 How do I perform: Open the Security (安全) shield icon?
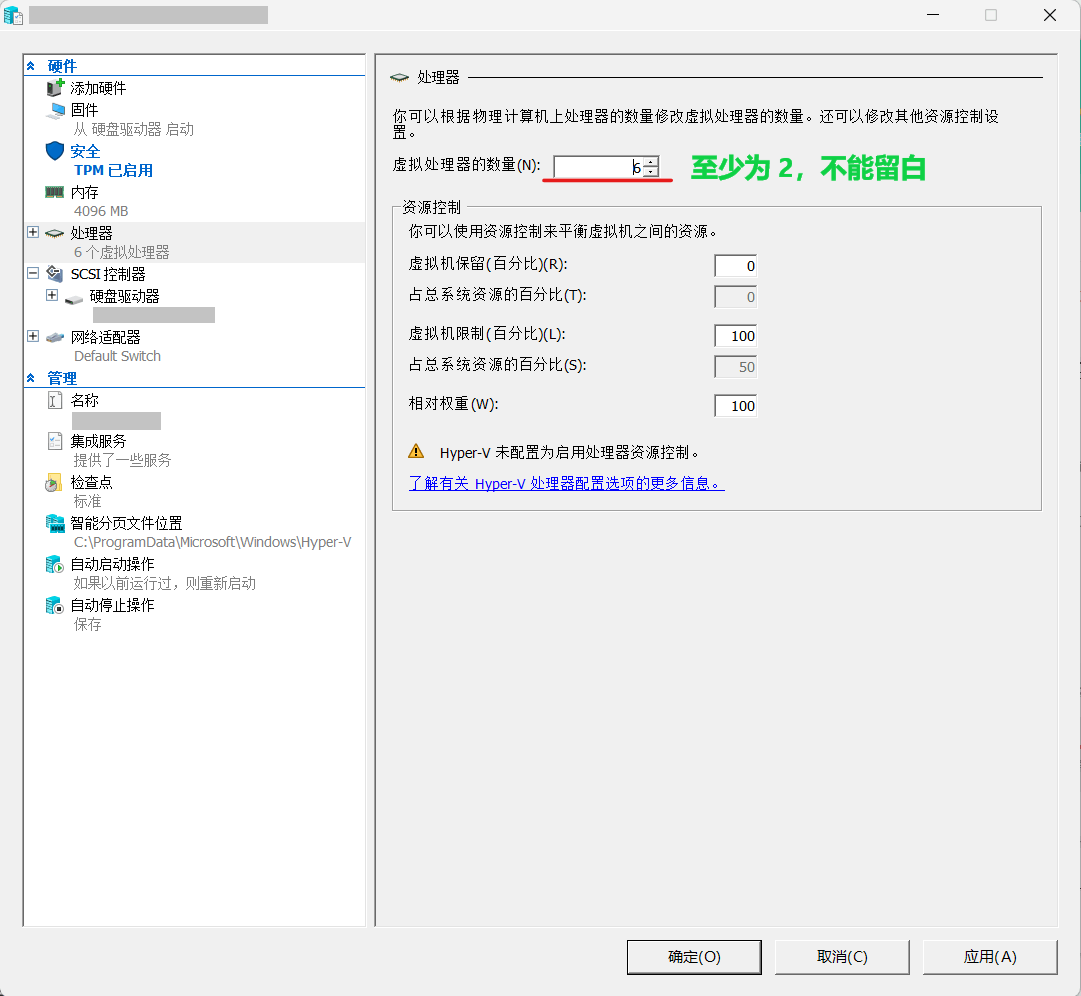55,151
